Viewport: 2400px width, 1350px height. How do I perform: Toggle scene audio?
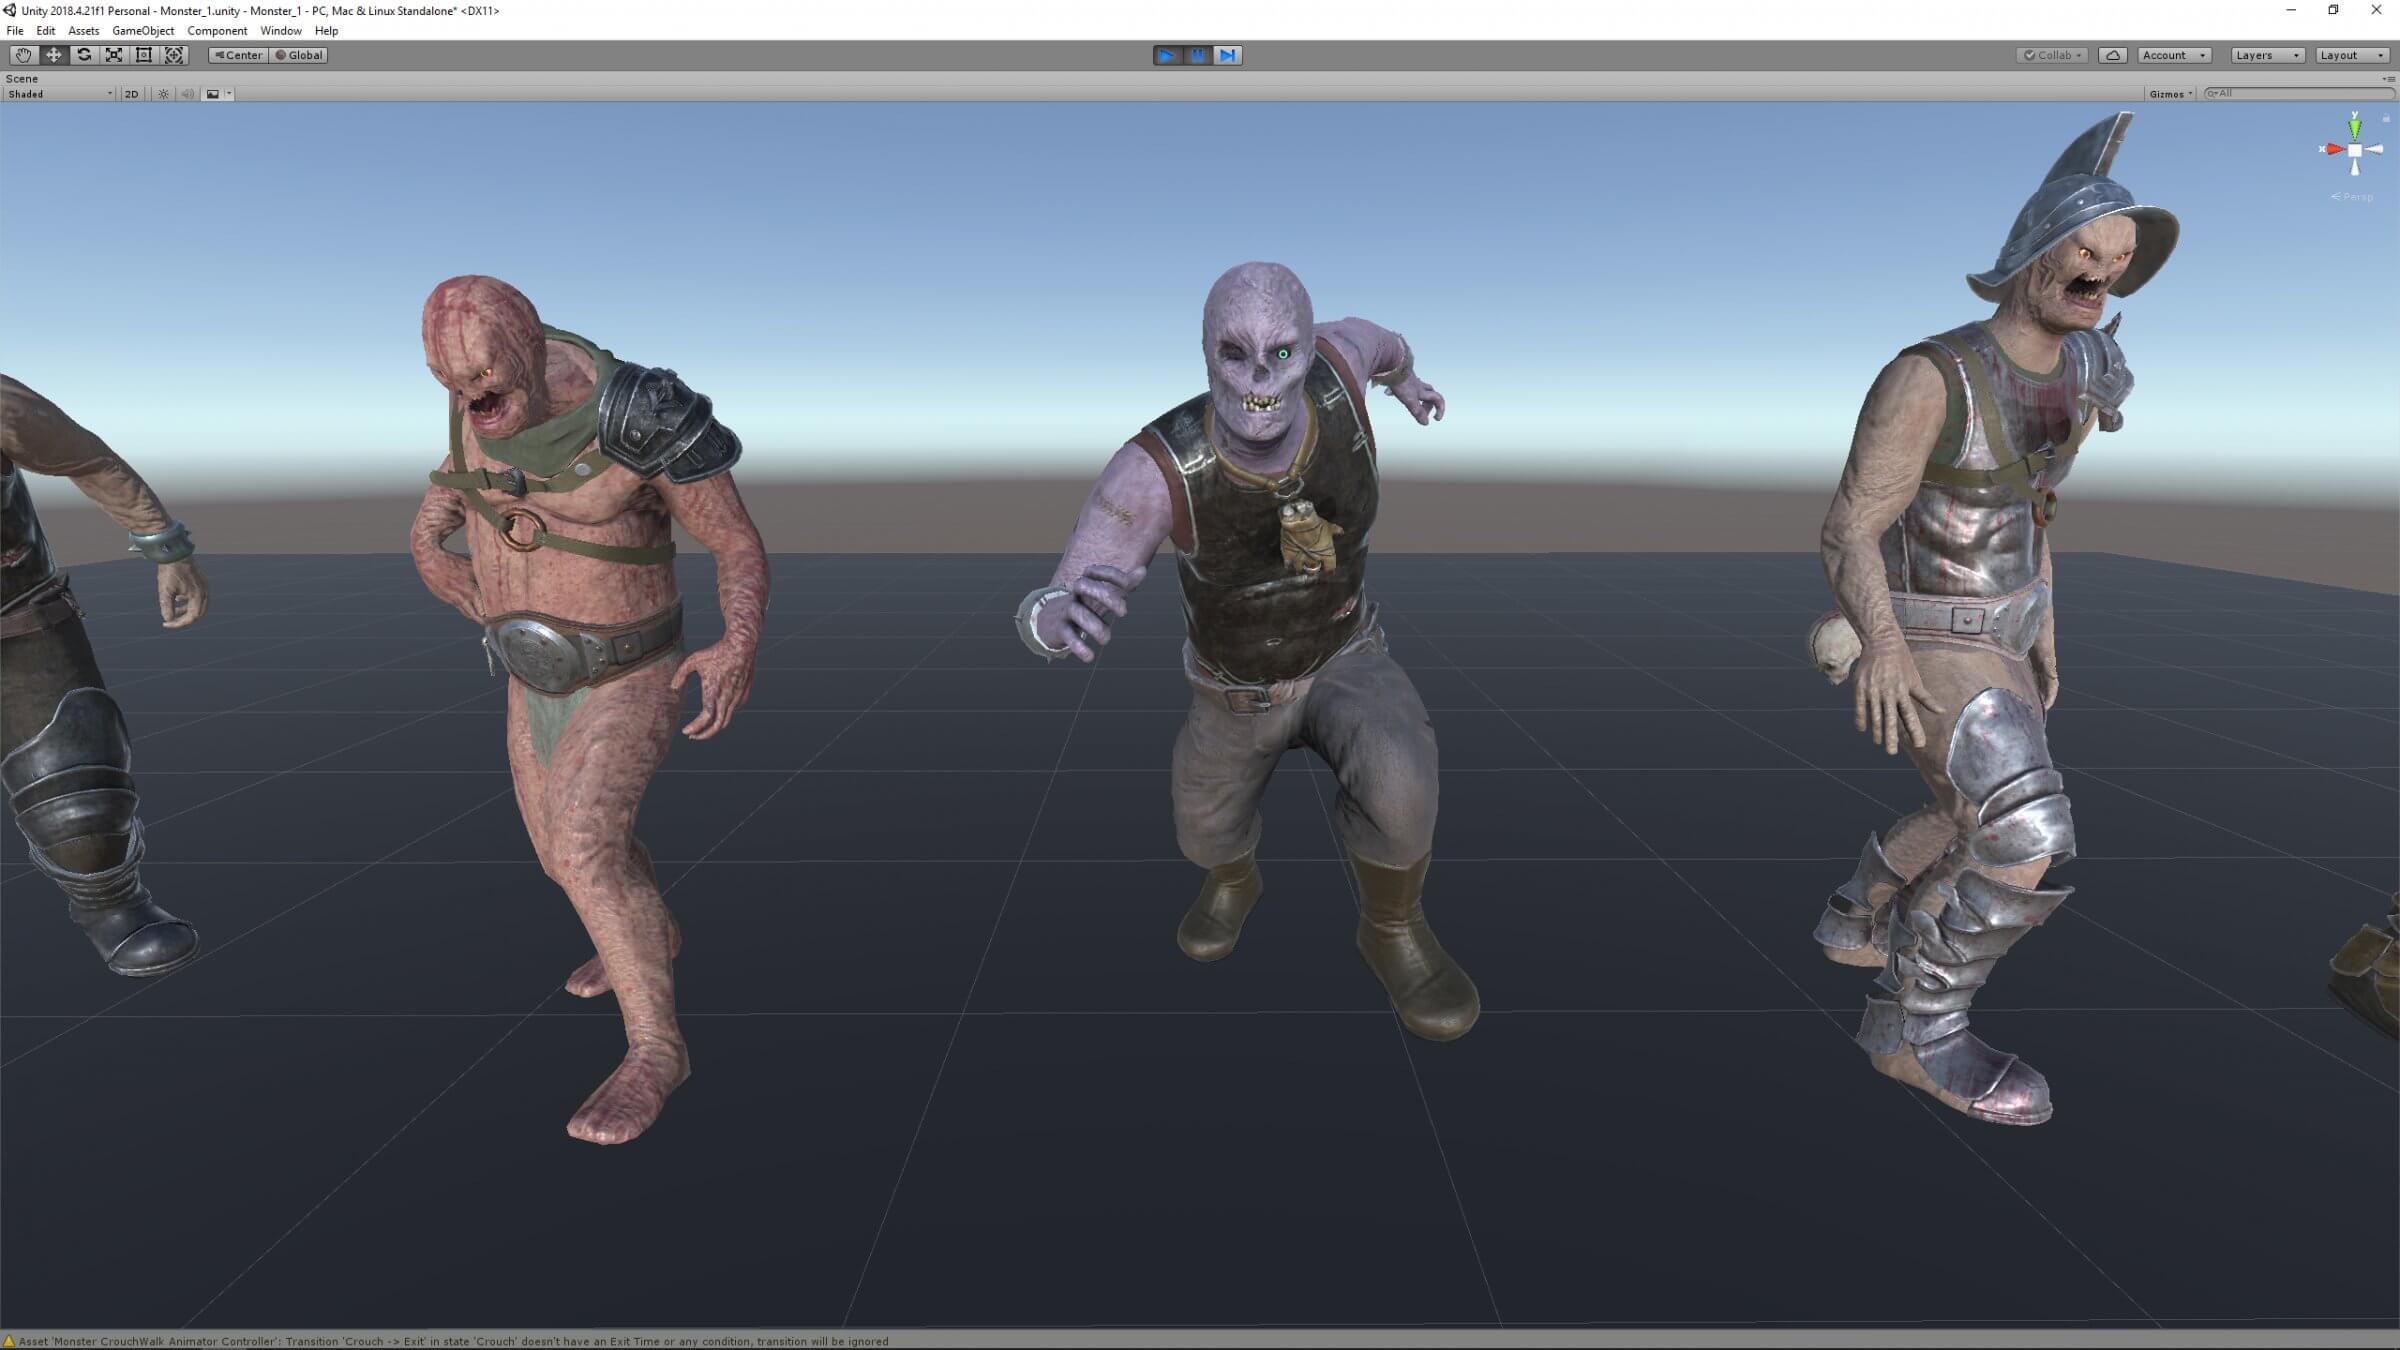click(x=188, y=94)
